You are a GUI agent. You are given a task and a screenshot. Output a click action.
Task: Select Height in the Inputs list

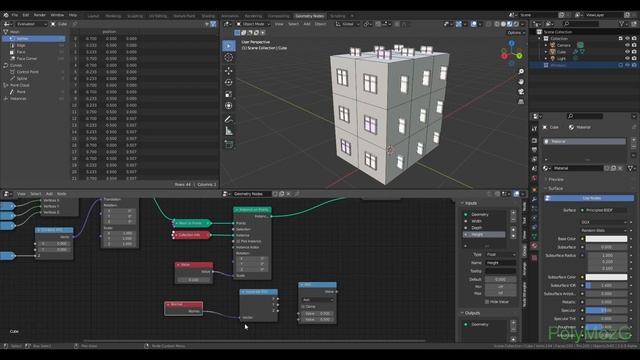(484, 235)
